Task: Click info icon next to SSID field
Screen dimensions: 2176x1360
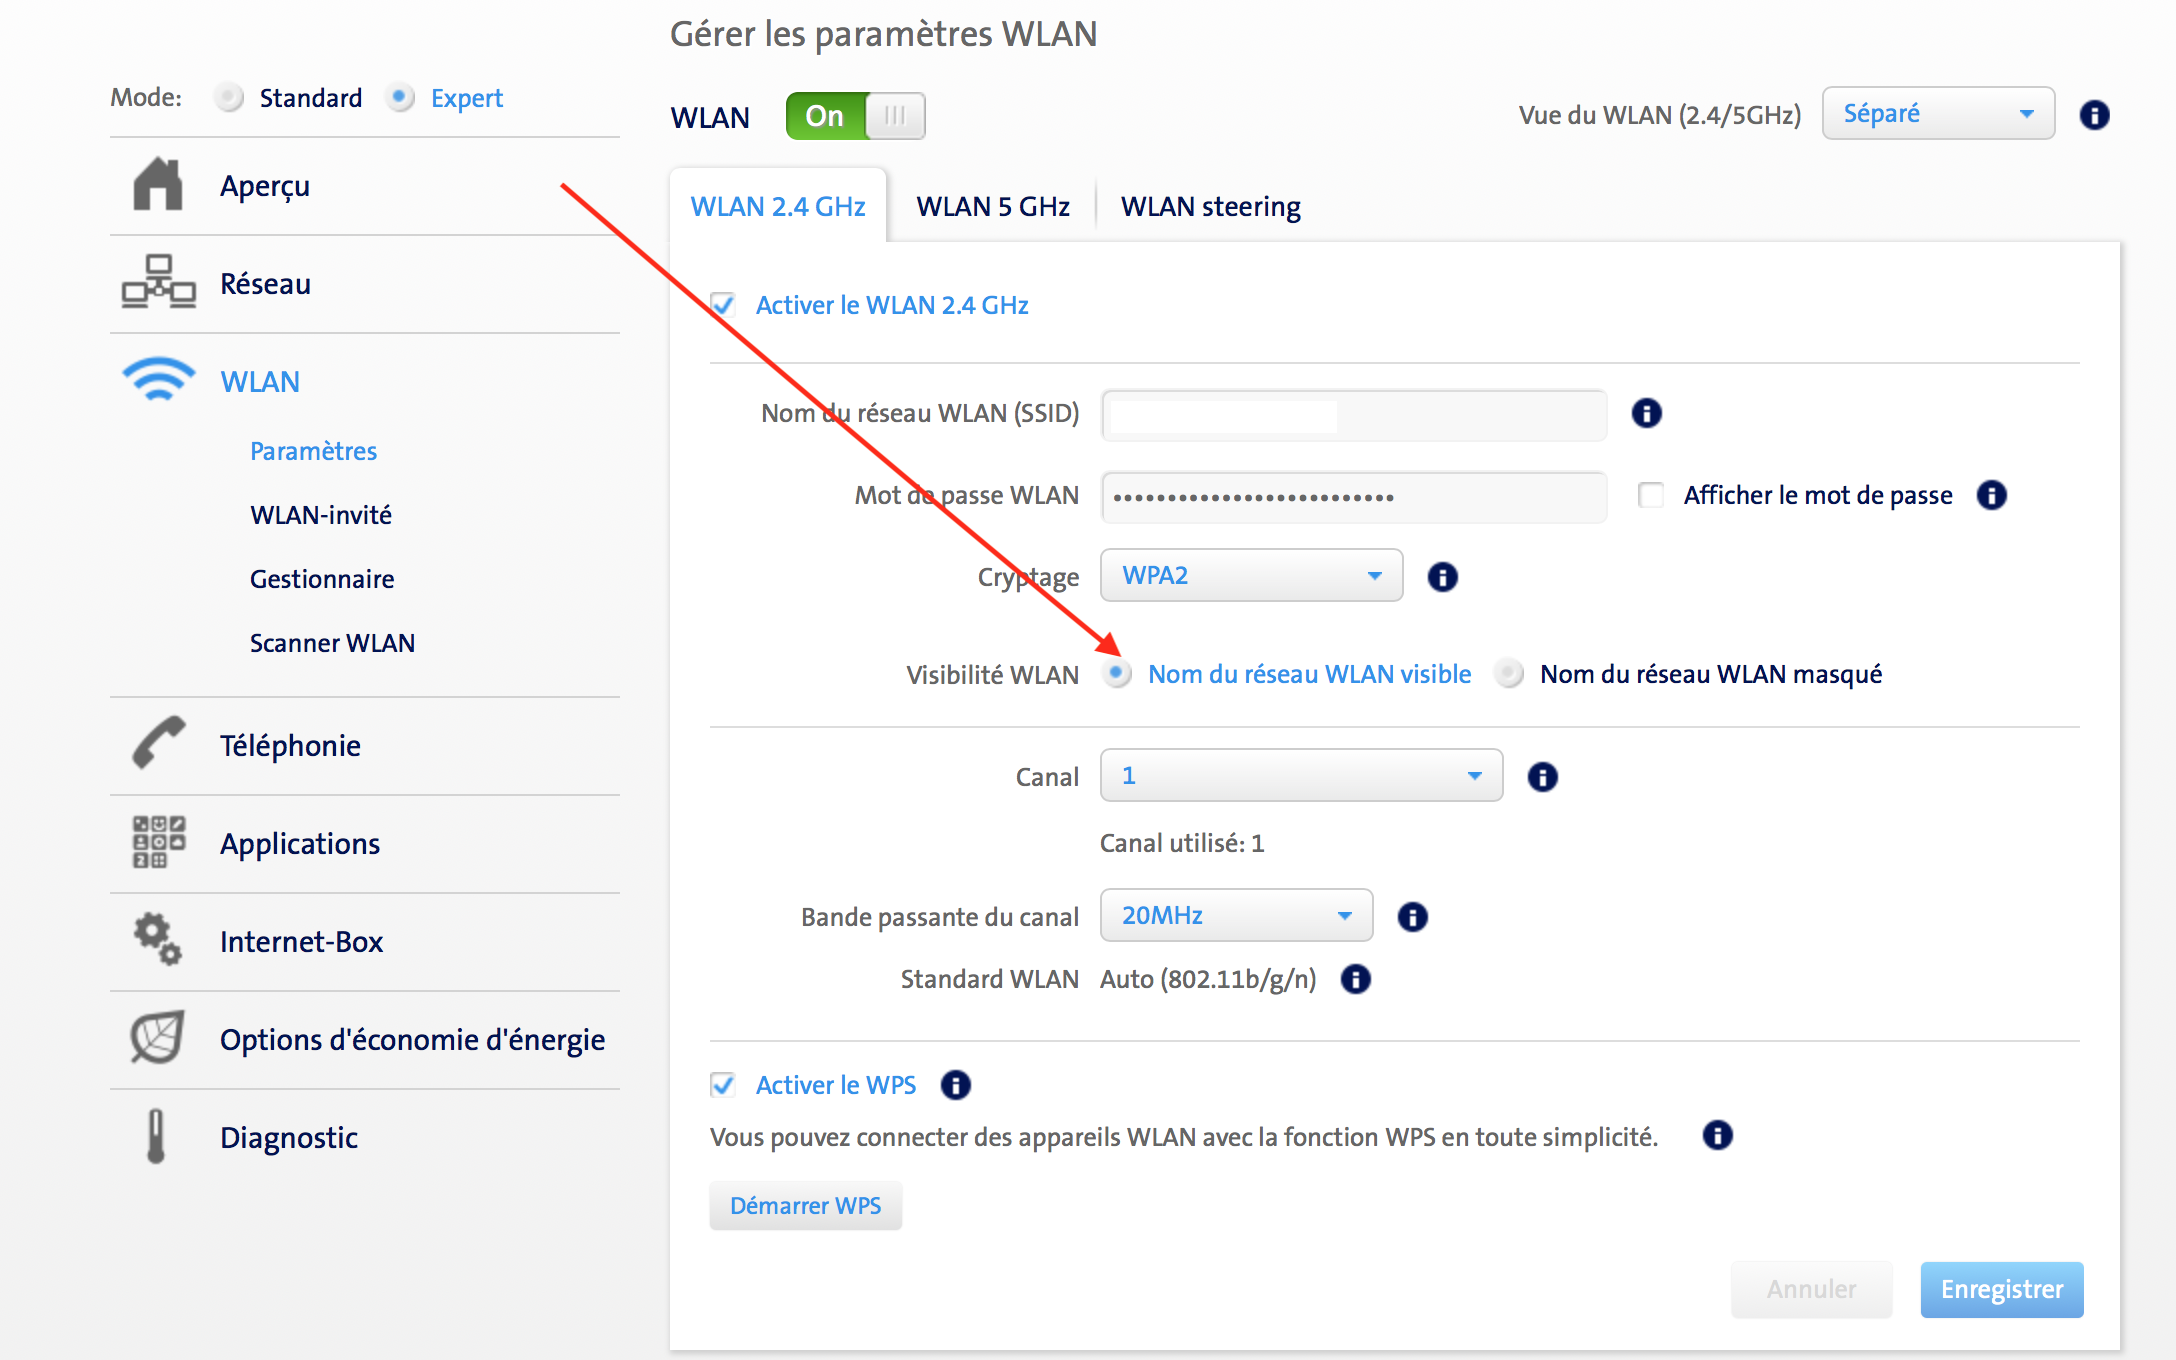Action: click(x=1646, y=413)
